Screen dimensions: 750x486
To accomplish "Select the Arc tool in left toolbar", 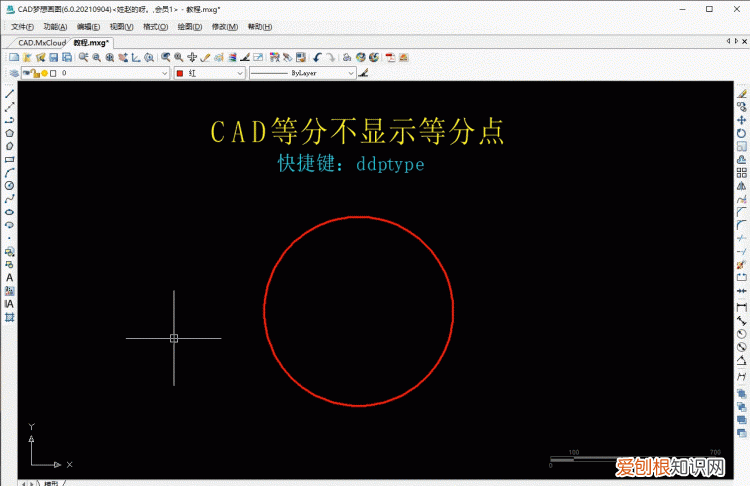I will coord(9,173).
